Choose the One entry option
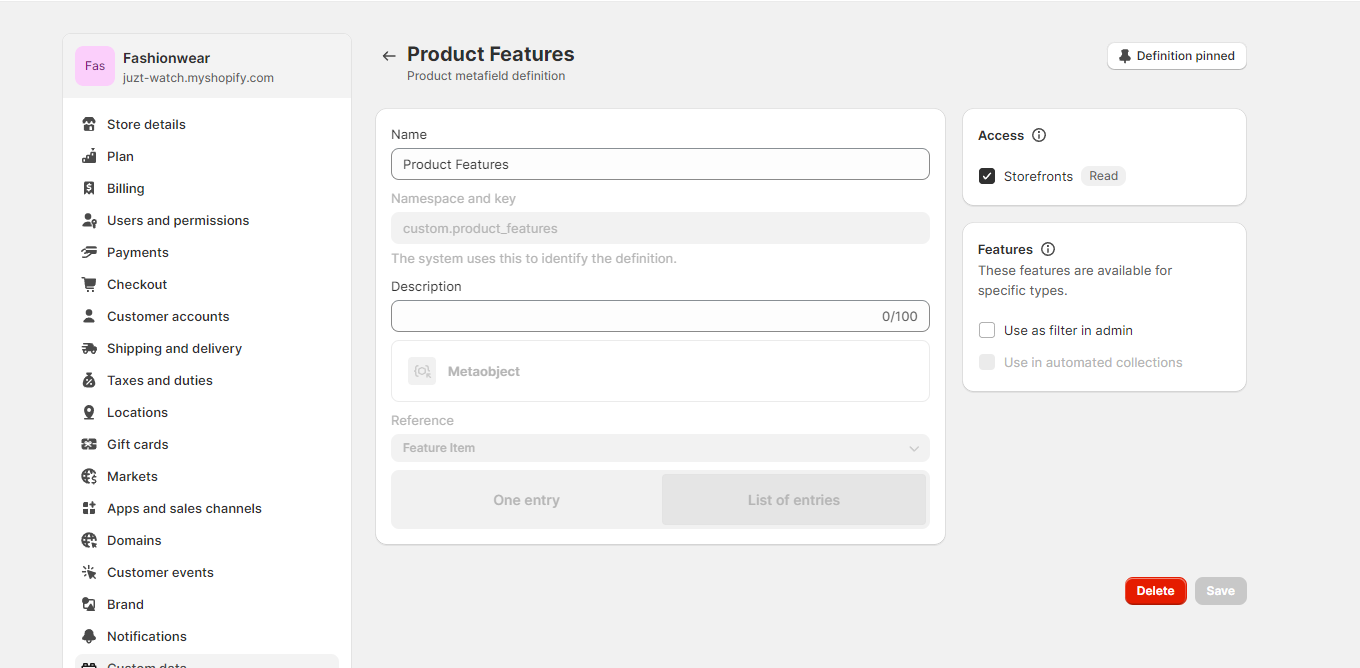The width and height of the screenshot is (1360, 668). pyautogui.click(x=526, y=500)
